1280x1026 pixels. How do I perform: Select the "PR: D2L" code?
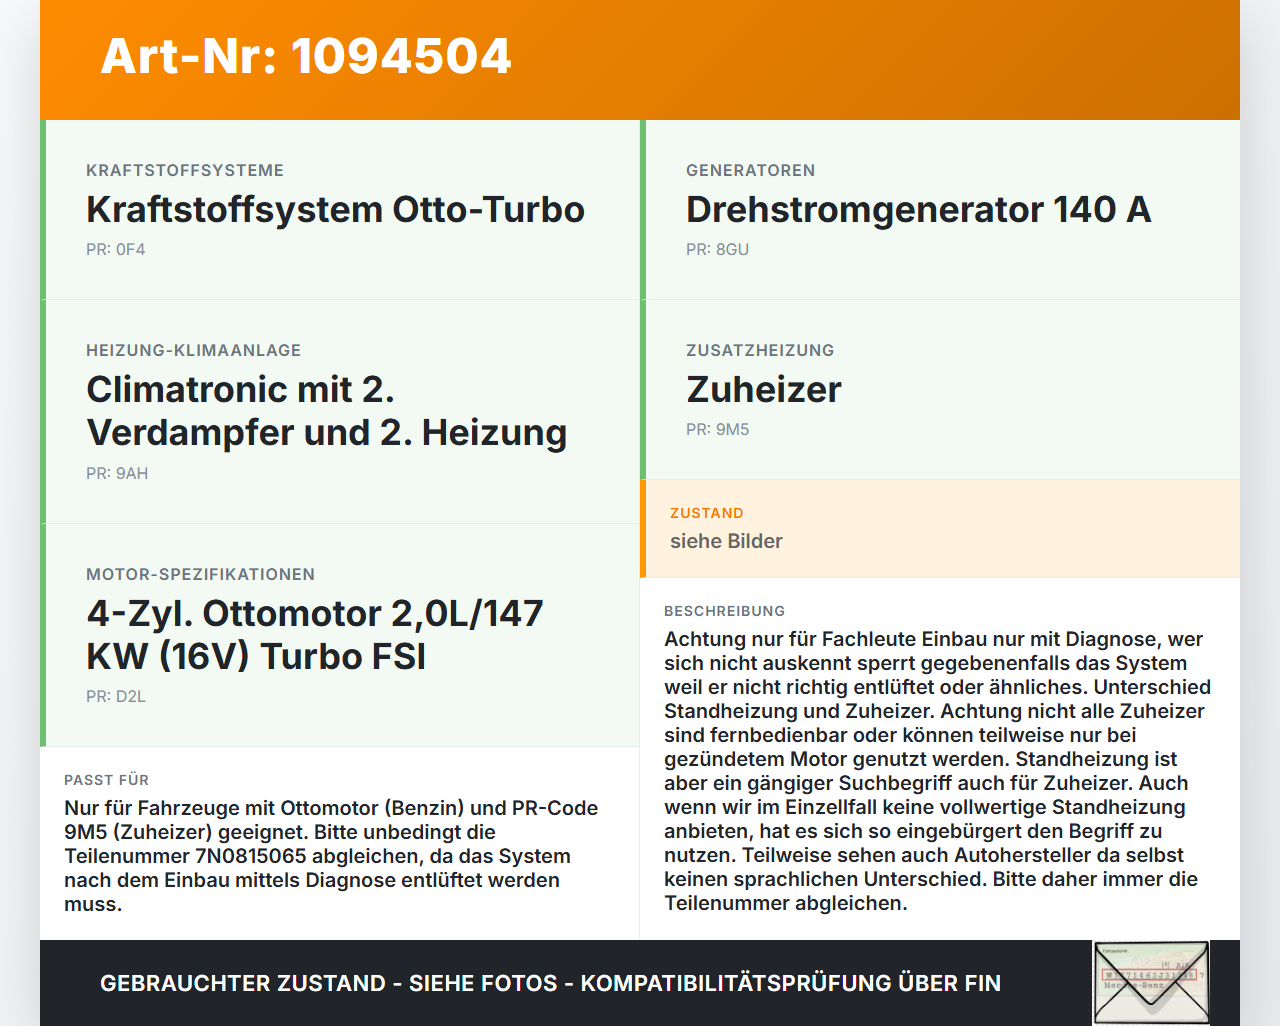click(x=116, y=696)
